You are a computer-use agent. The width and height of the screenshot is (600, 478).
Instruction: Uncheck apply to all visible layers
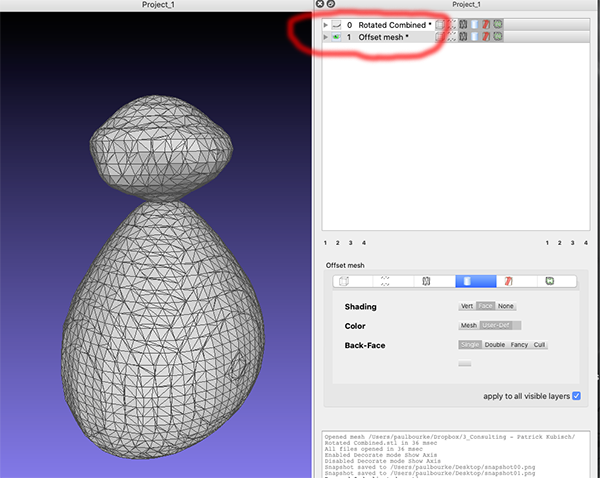576,396
